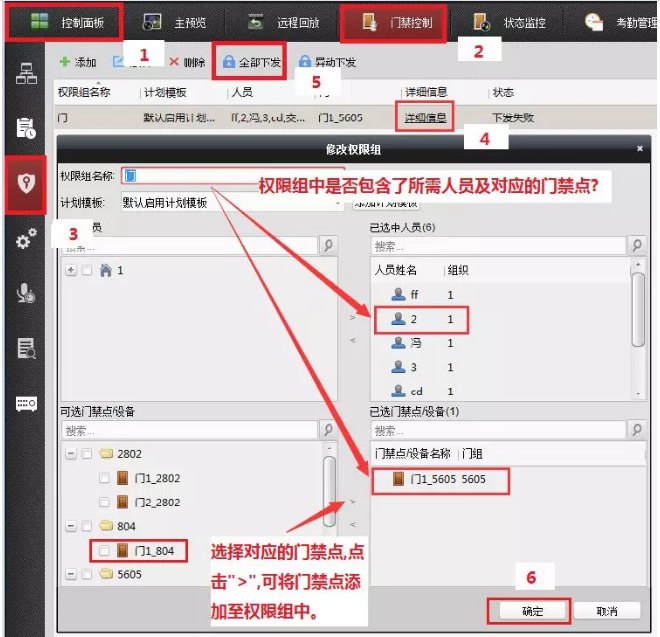Collapse the 804 folder

71,526
